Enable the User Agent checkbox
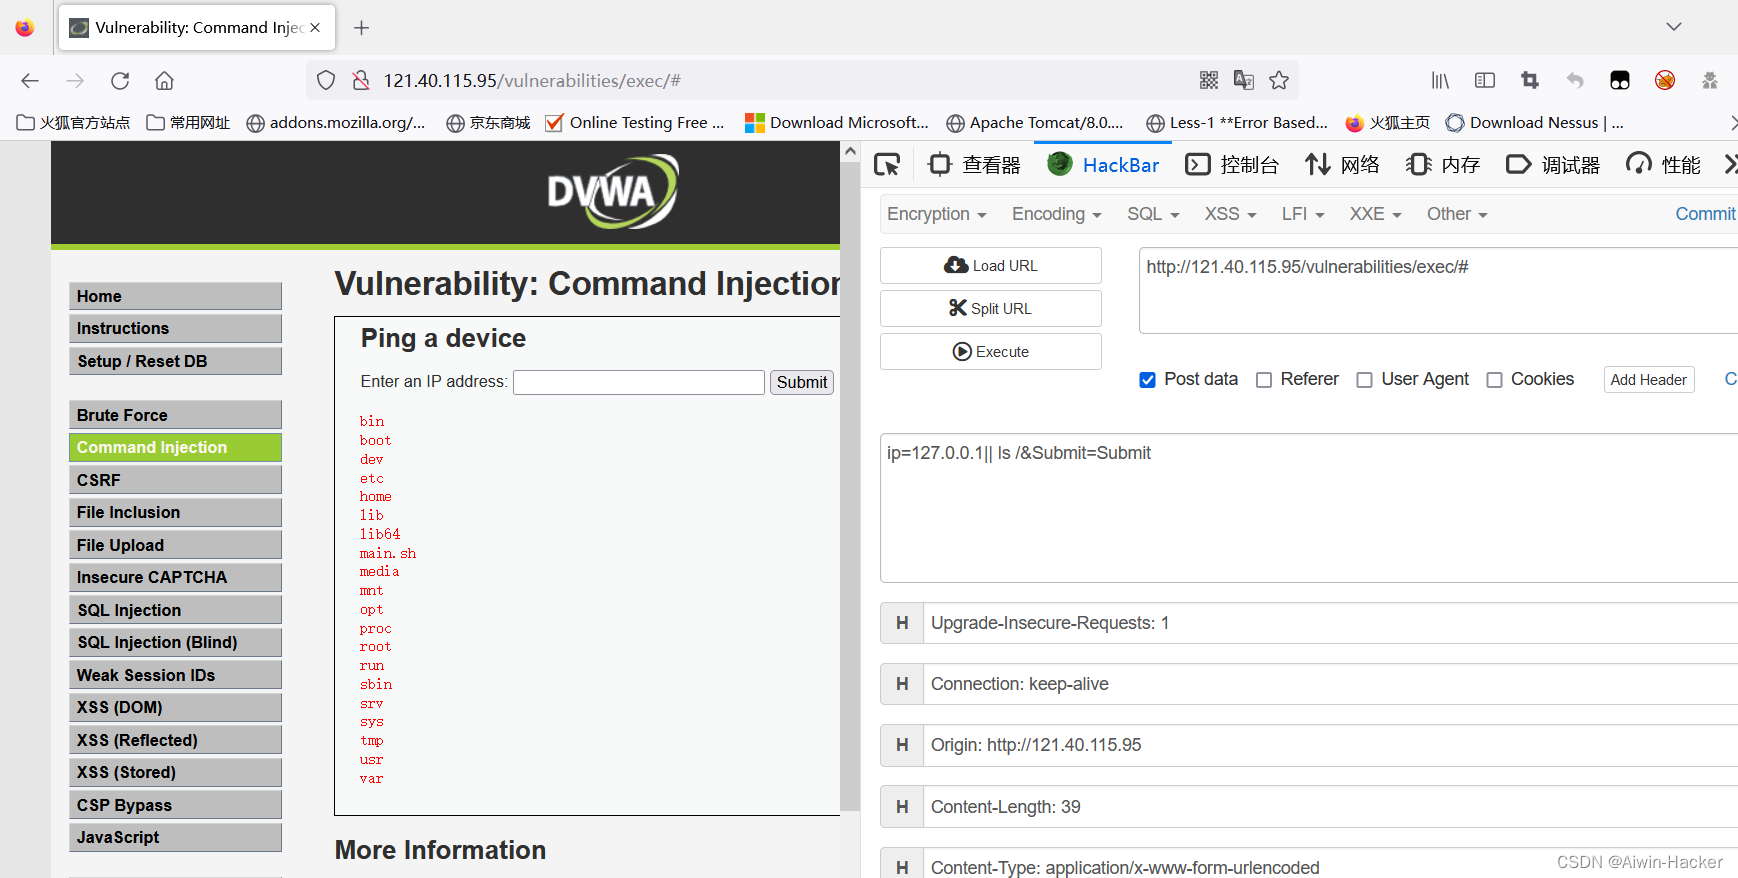The image size is (1738, 878). [1364, 380]
